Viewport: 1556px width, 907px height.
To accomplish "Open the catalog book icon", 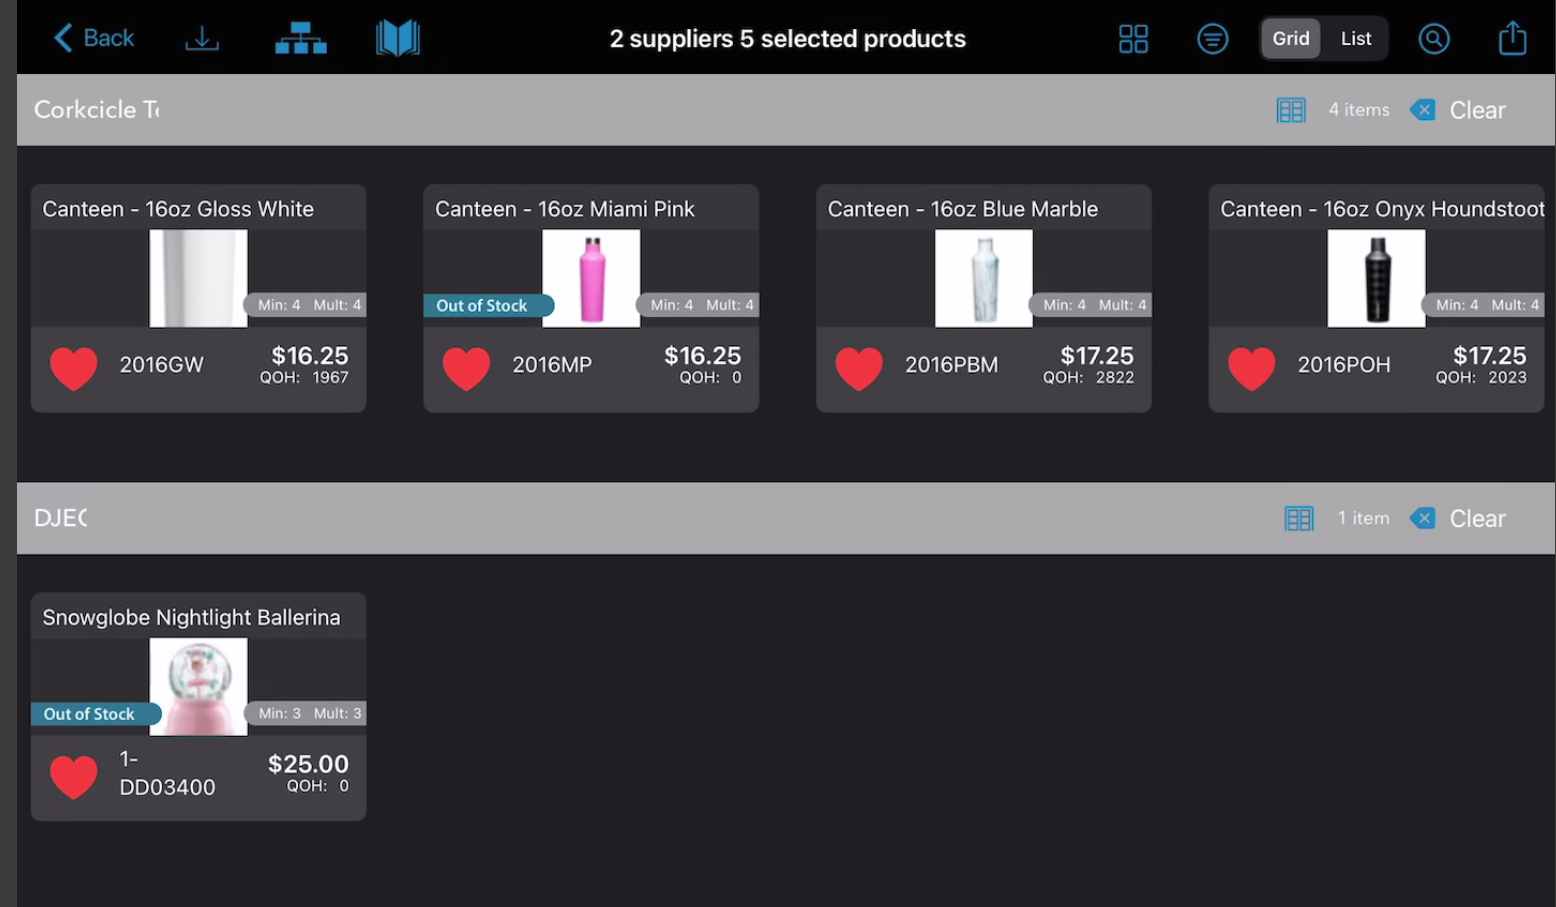I will click(x=397, y=38).
